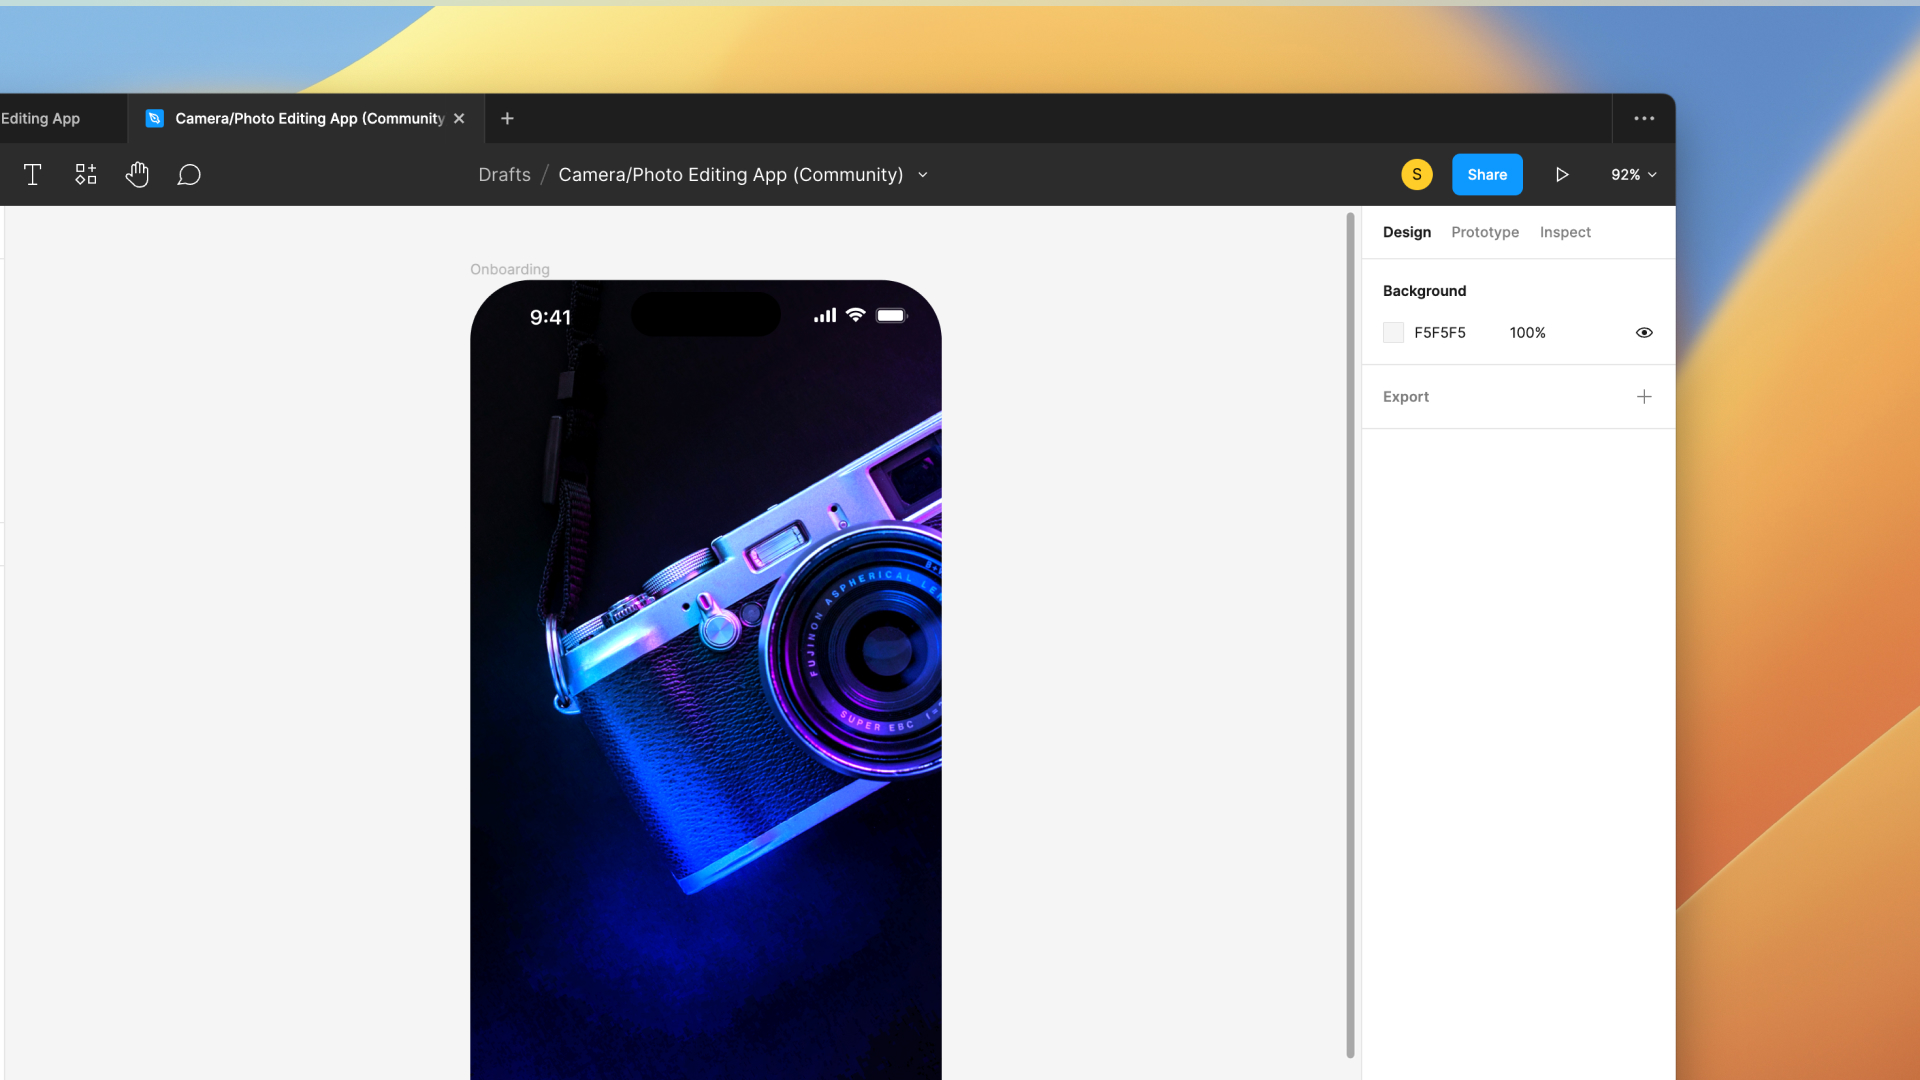Switch to the partially visible Editing App tab

point(62,119)
